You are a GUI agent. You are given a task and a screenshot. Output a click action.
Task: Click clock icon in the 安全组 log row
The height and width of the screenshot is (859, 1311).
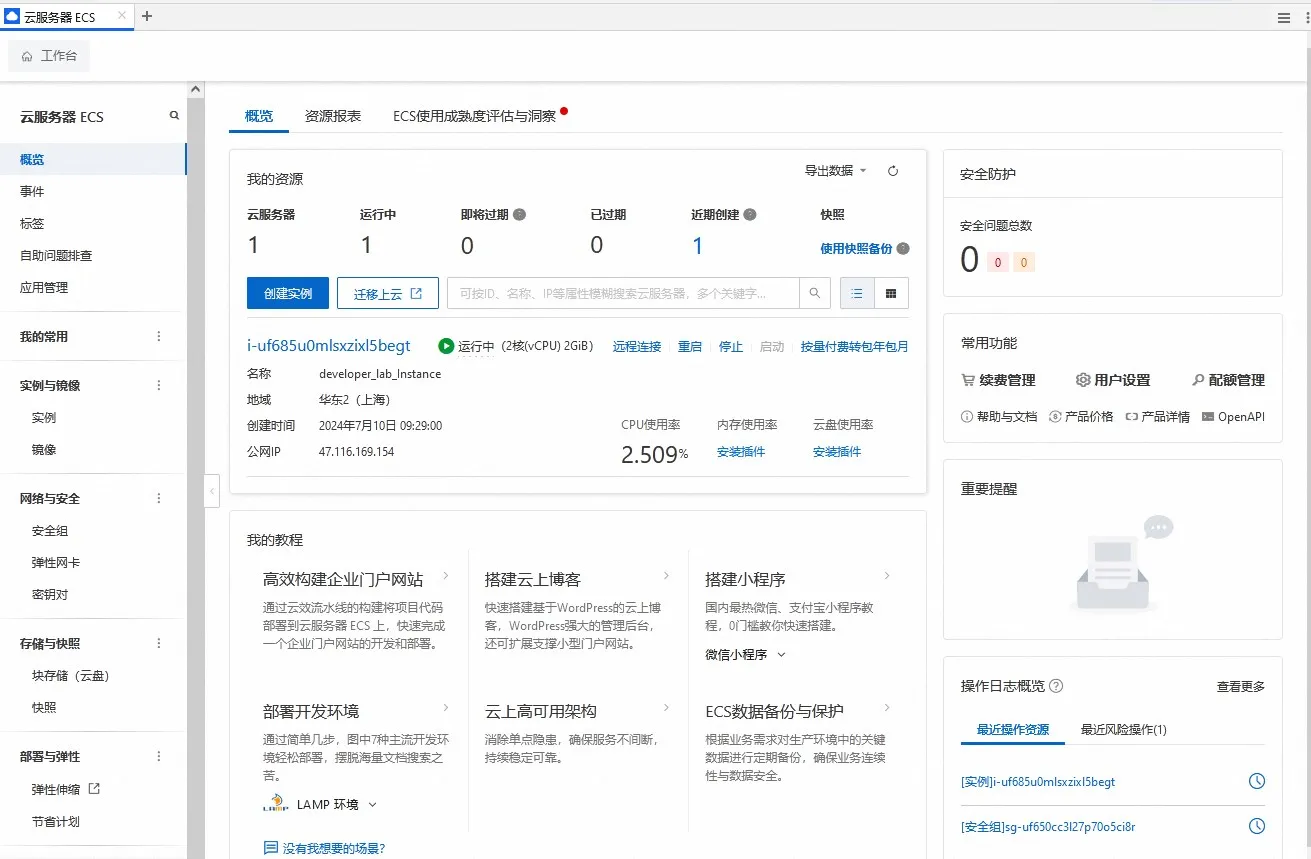coord(1257,826)
